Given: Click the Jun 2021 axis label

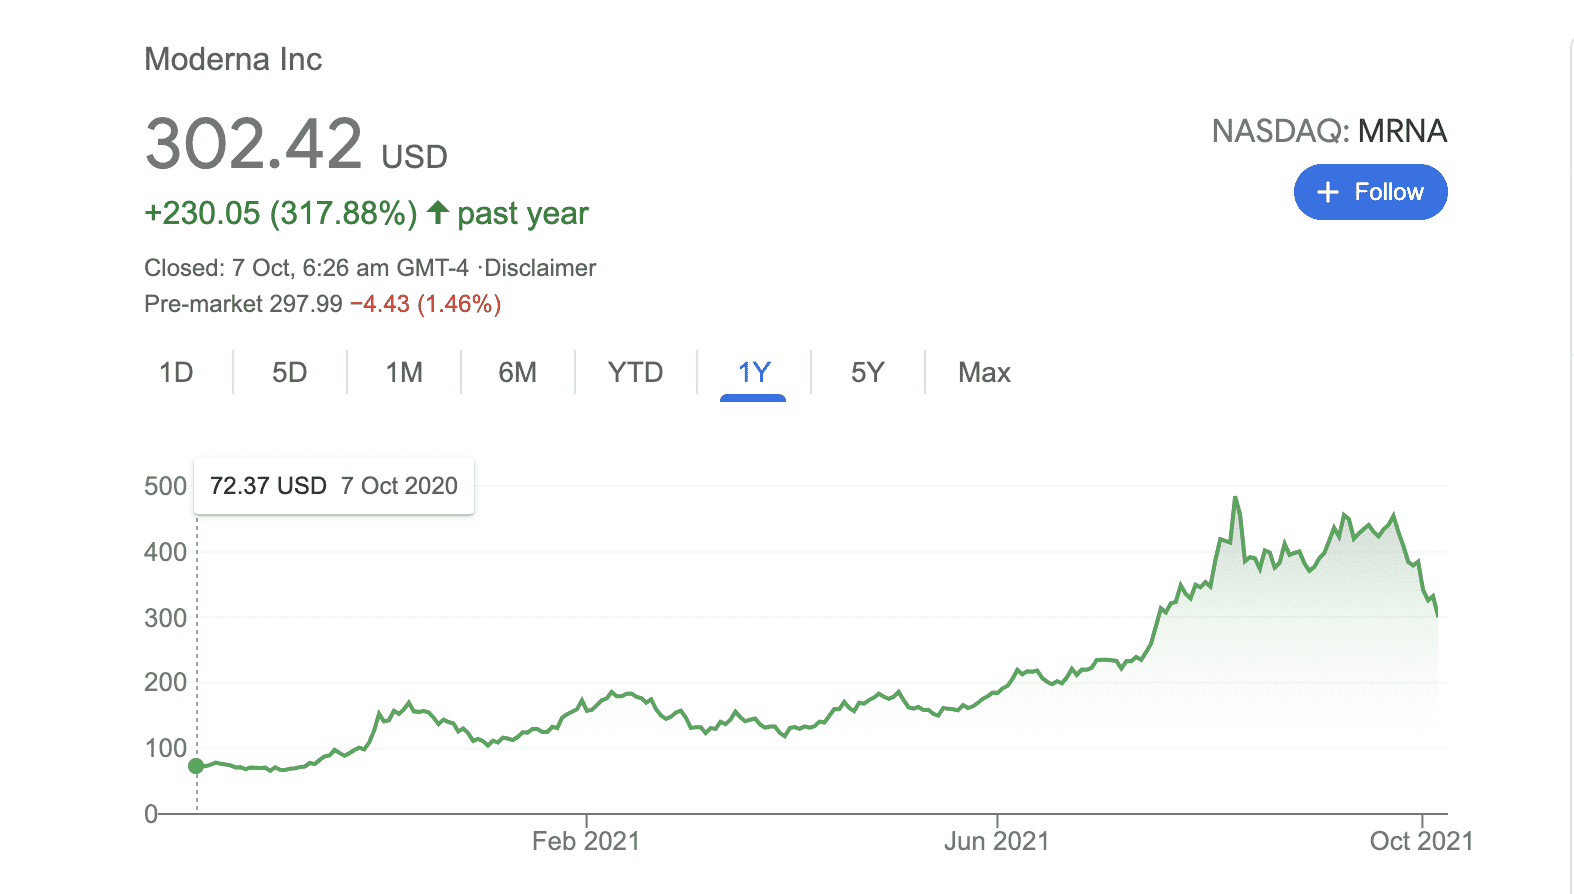Looking at the screenshot, I should (997, 841).
